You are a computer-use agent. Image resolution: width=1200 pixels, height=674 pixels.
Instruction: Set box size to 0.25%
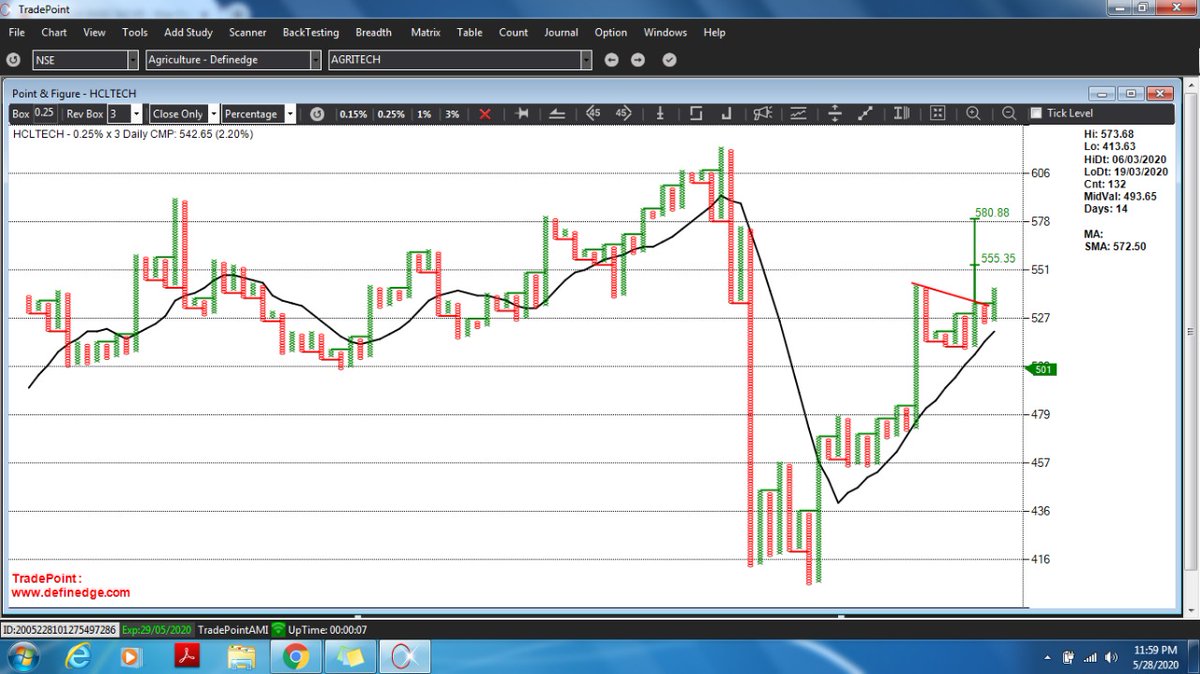pyautogui.click(x=391, y=114)
